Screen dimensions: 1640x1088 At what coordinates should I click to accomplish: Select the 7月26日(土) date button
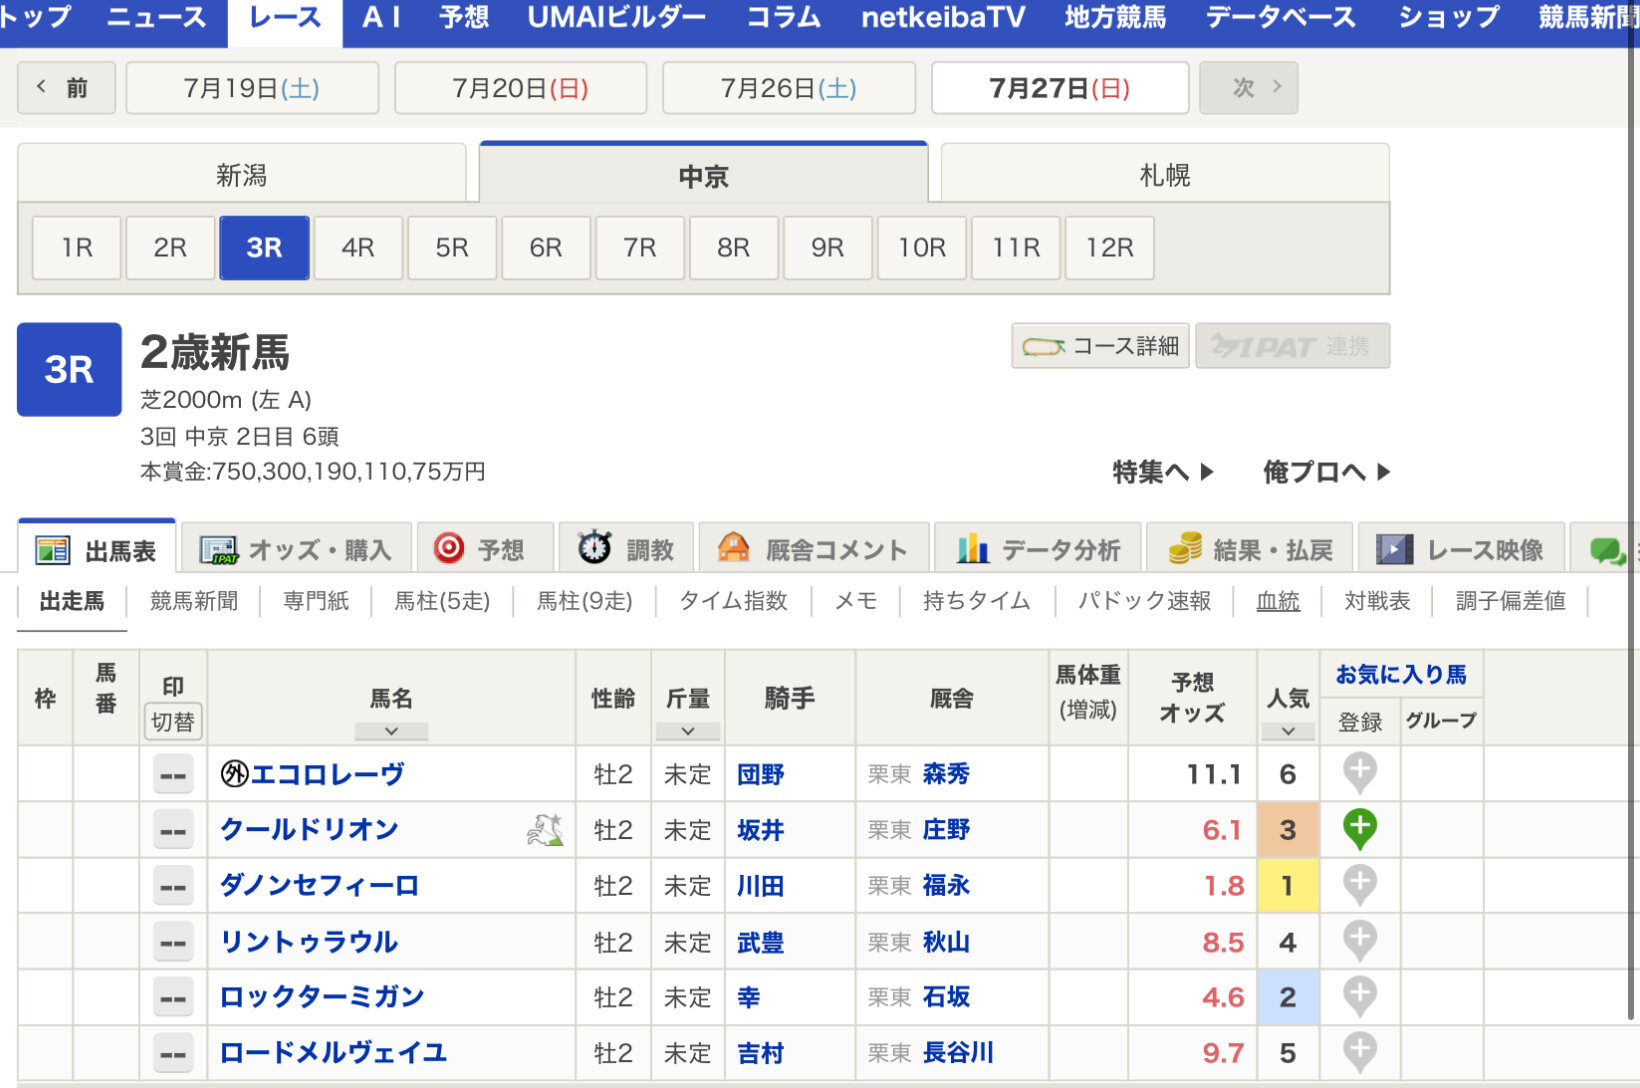tap(788, 88)
